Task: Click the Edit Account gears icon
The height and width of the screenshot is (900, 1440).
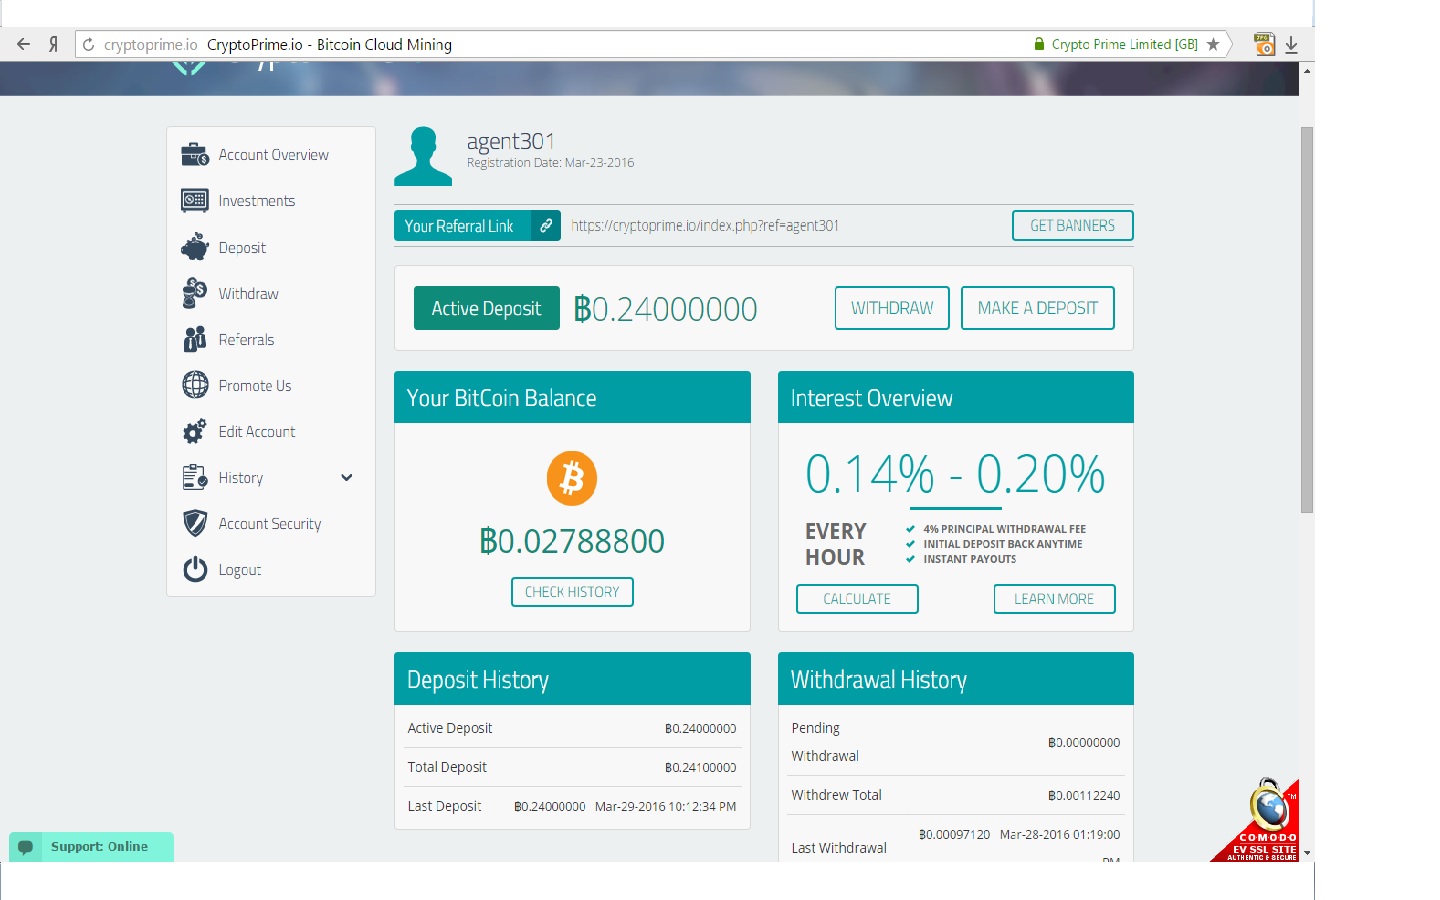Action: (x=195, y=431)
